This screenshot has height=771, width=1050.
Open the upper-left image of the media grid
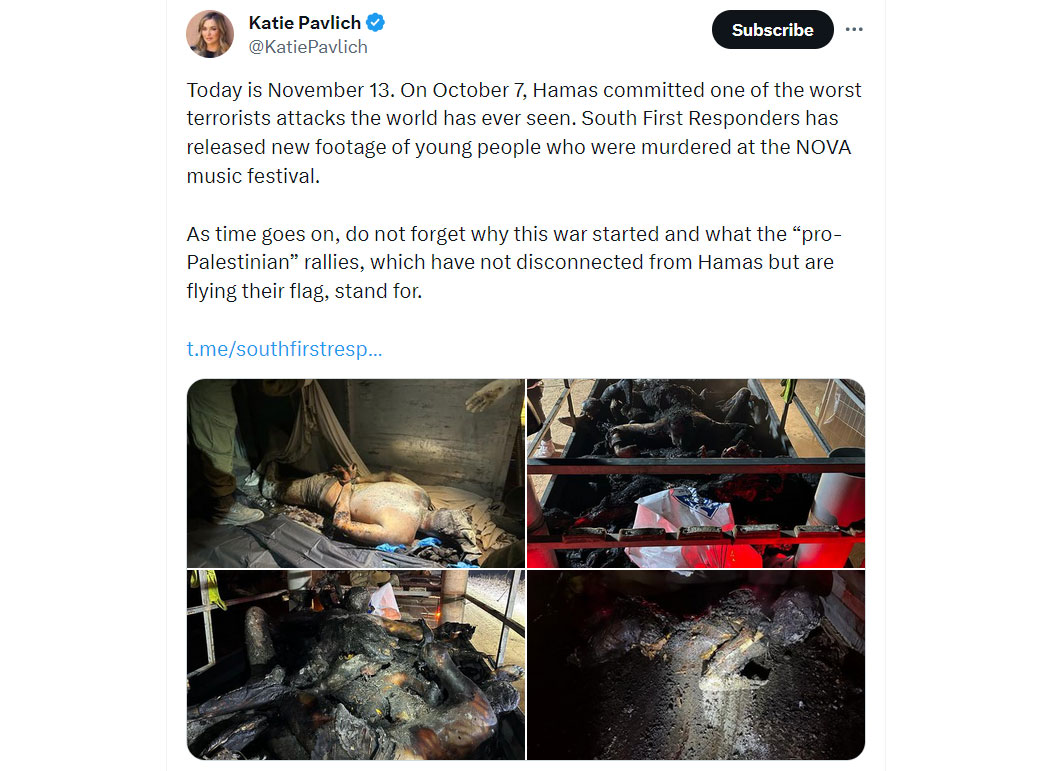(356, 474)
